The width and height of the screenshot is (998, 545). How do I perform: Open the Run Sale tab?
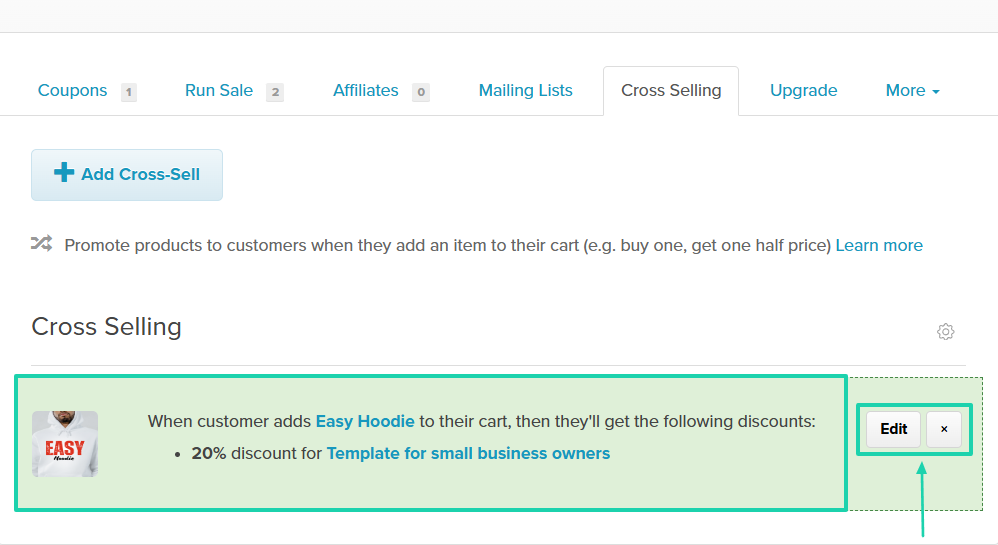click(219, 90)
